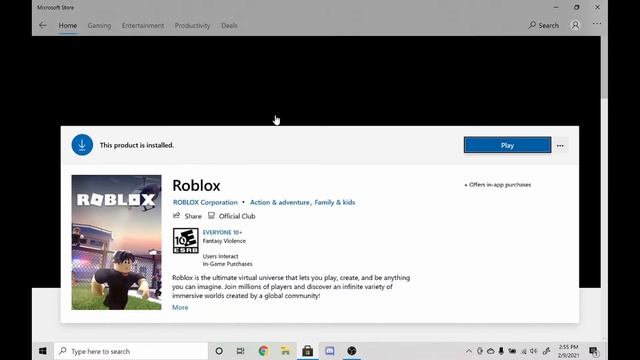Open the taskbar clock and date
This screenshot has height=360, width=640.
point(568,351)
